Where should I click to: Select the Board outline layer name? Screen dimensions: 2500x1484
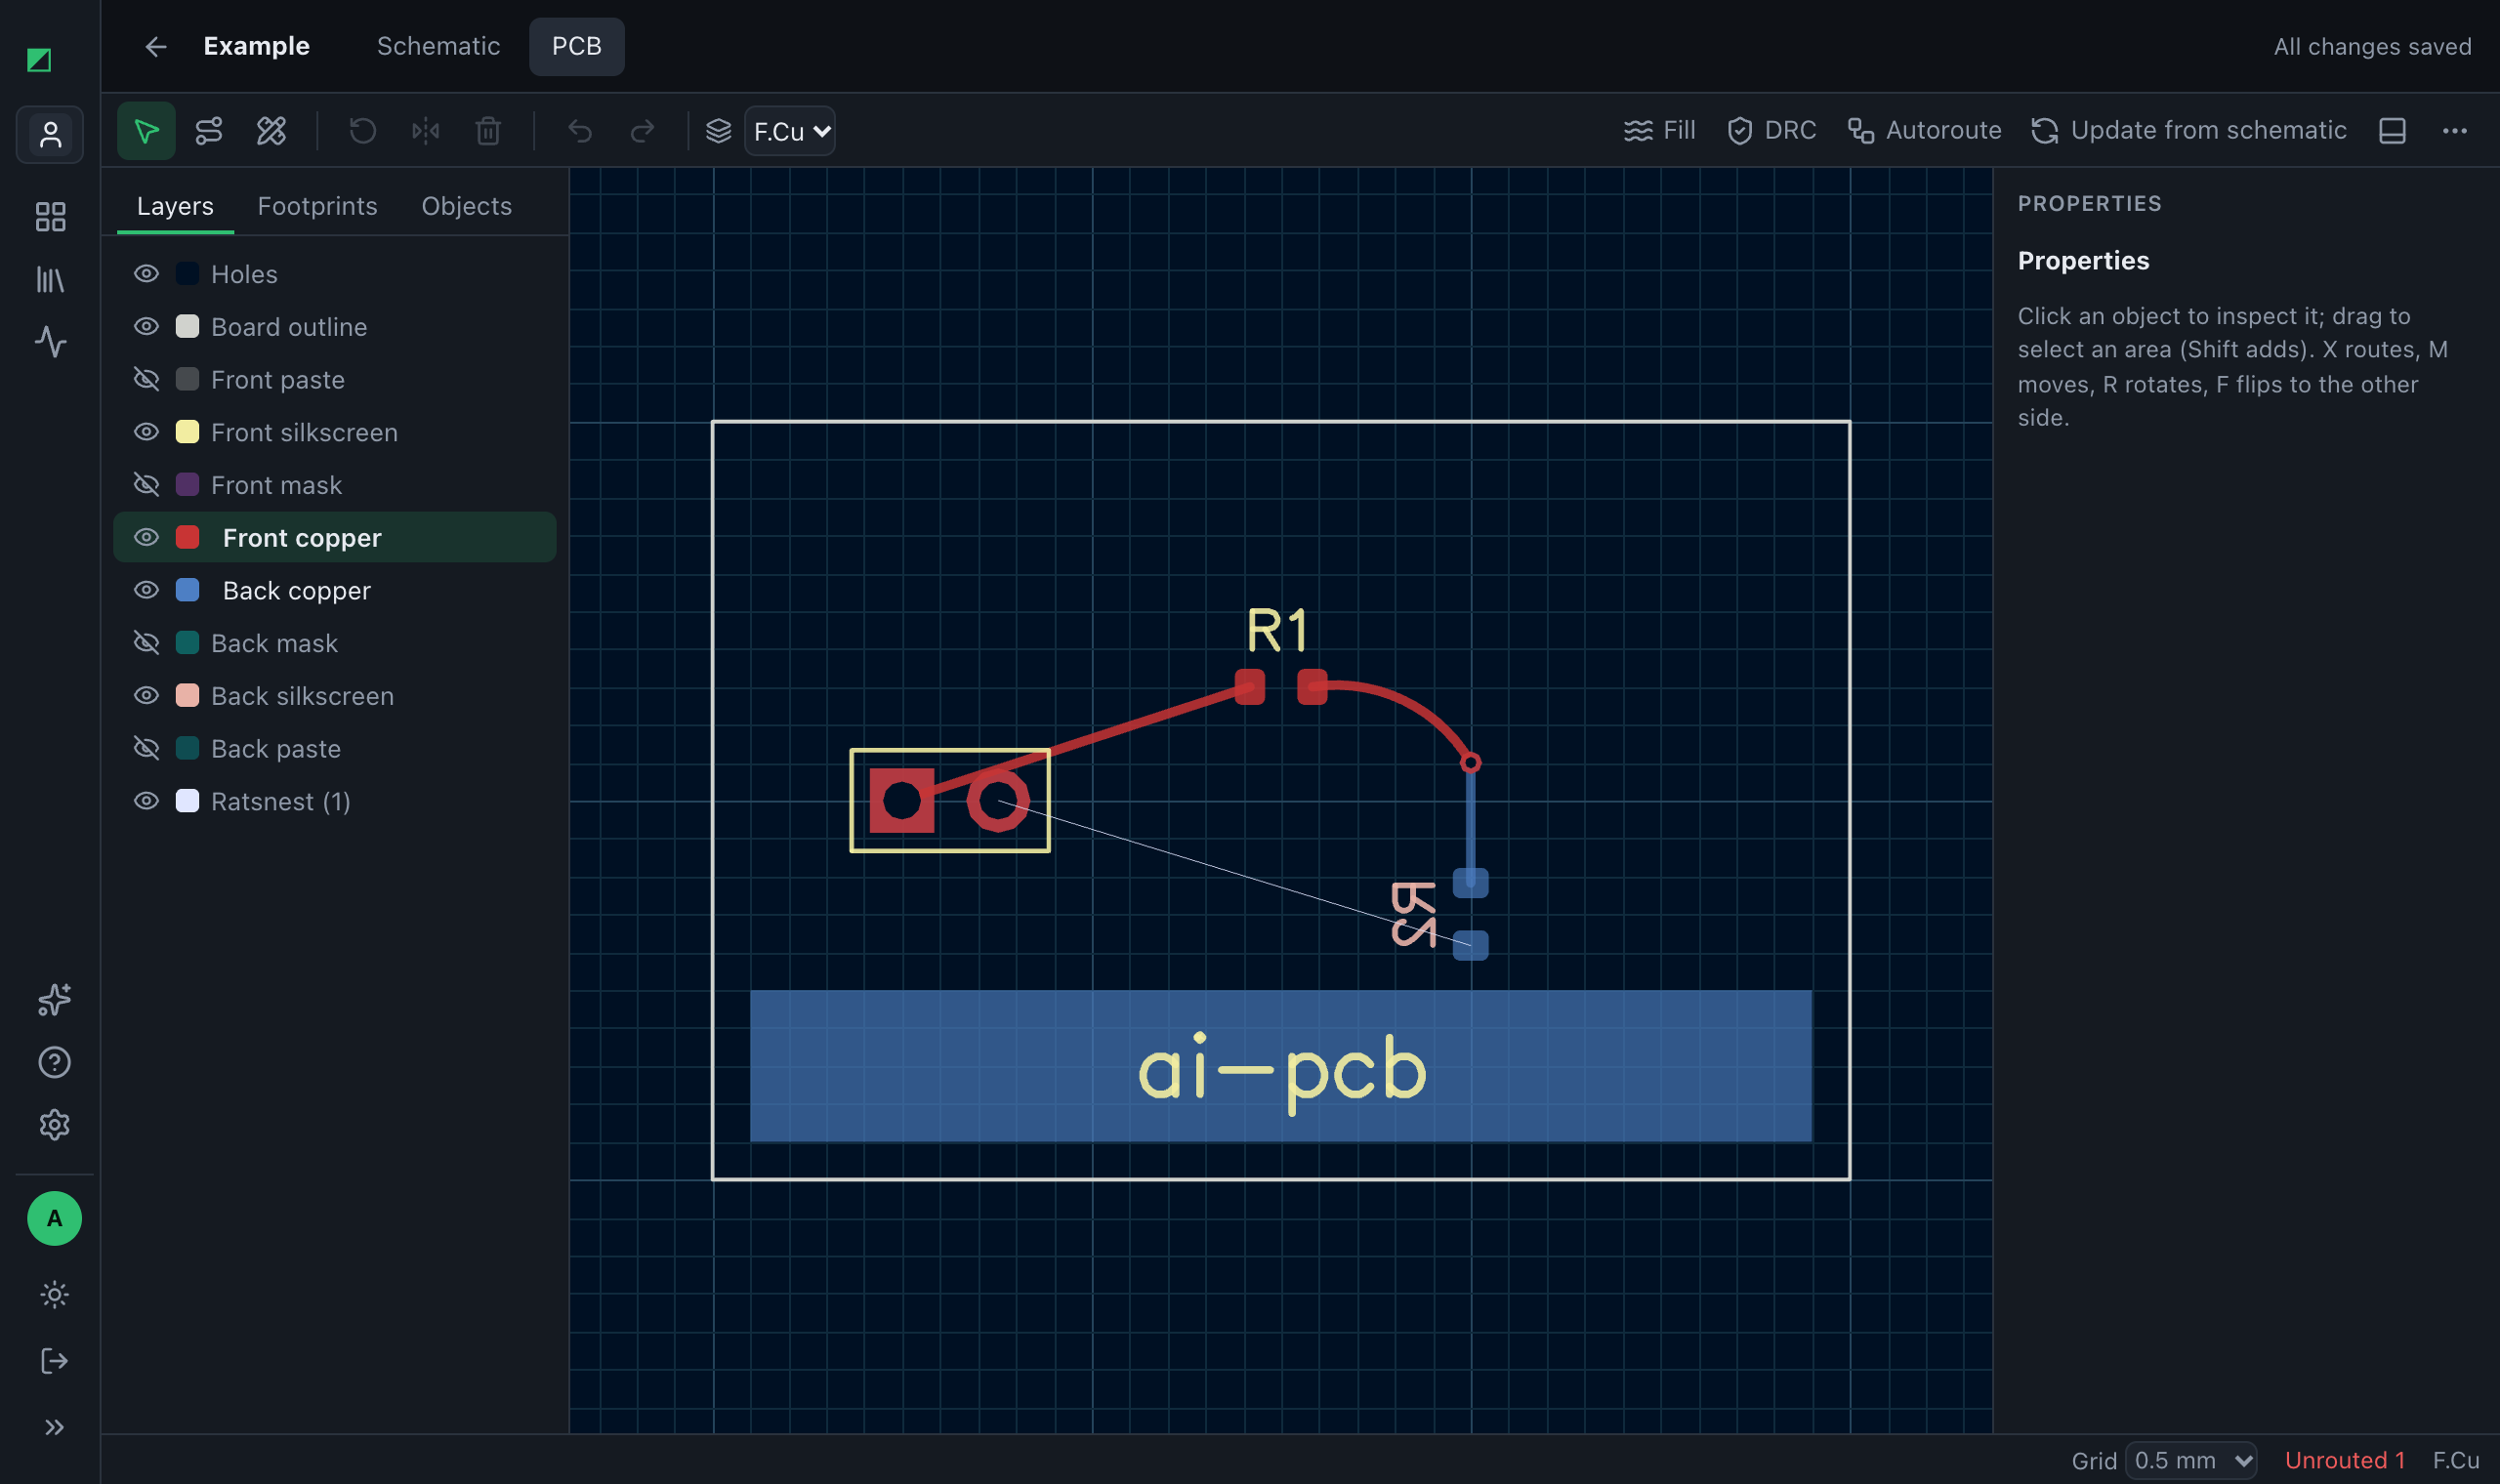tap(289, 327)
